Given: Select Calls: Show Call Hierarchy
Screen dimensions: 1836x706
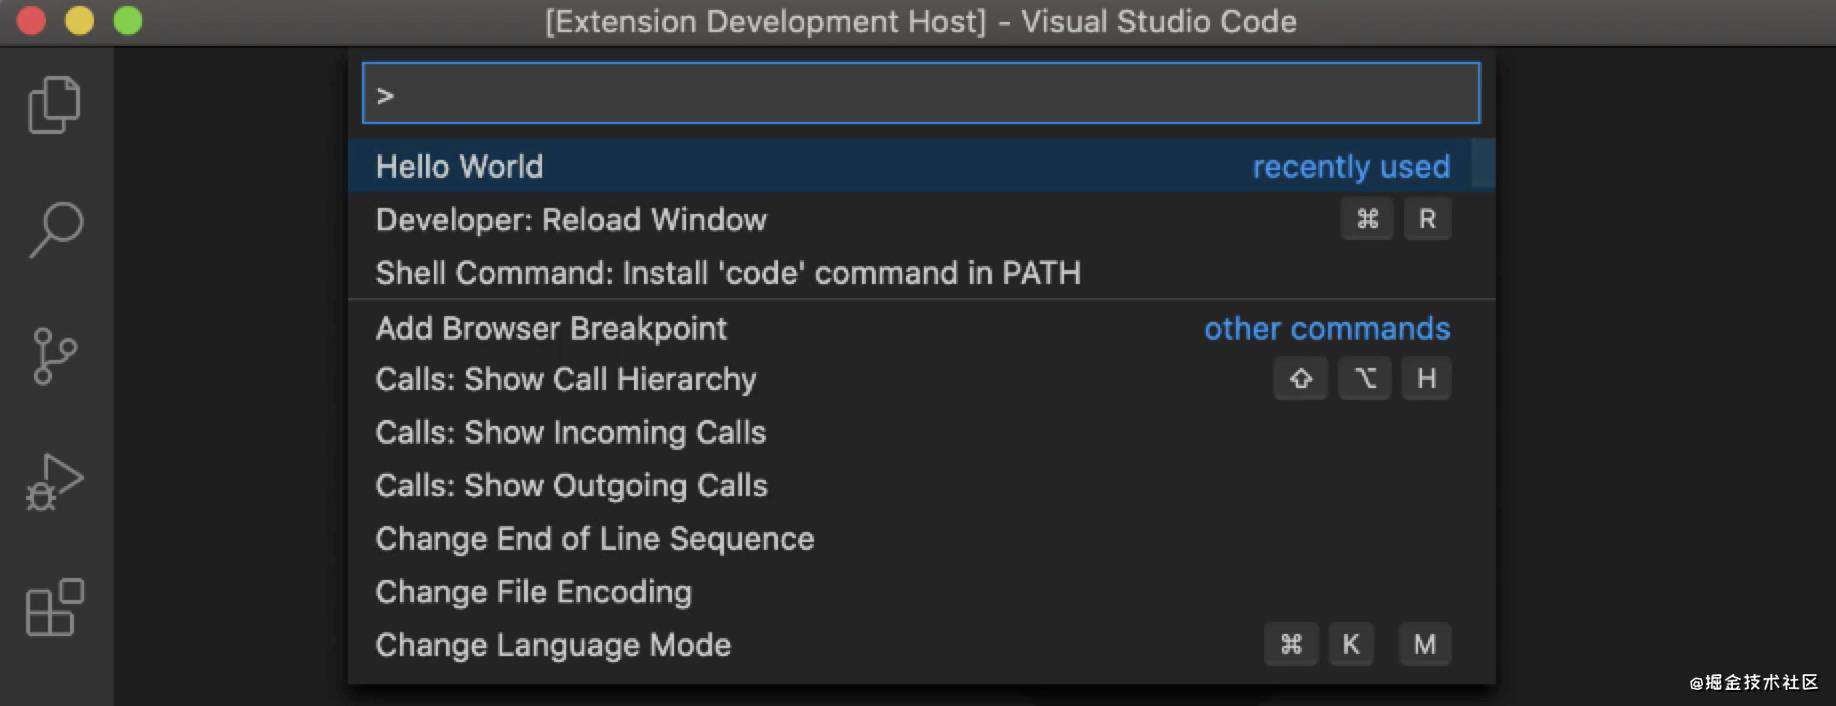Looking at the screenshot, I should pyautogui.click(x=921, y=379).
